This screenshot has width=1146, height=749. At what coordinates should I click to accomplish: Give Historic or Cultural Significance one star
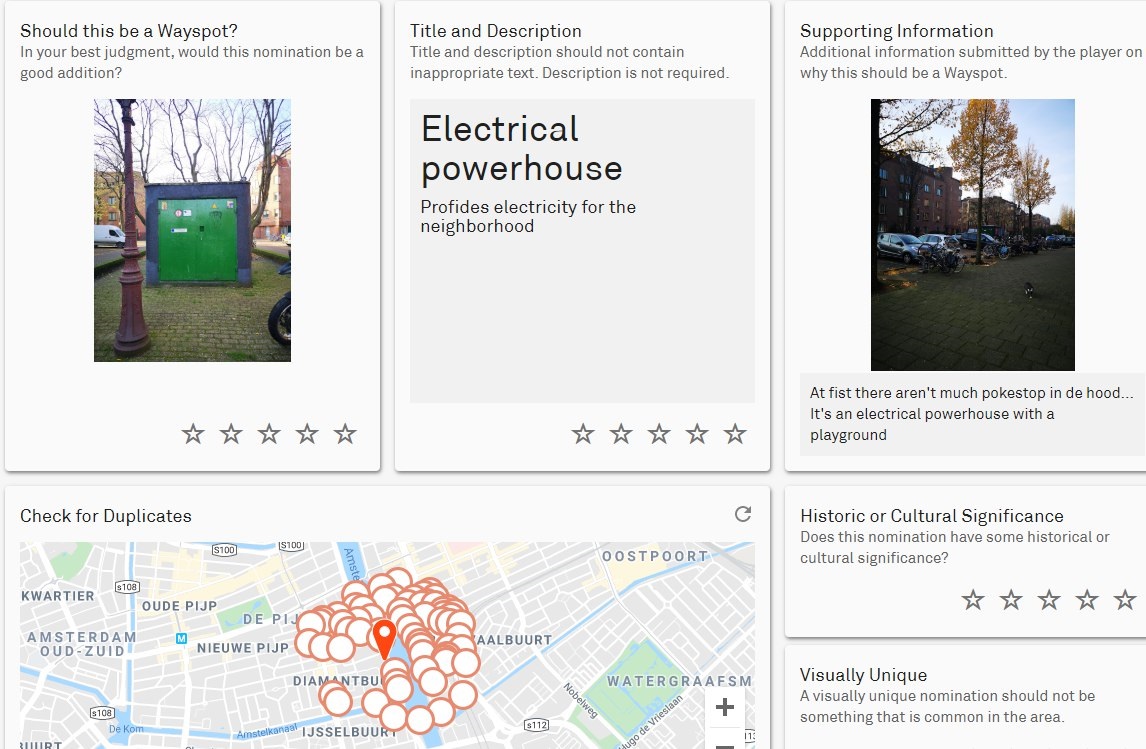click(x=973, y=600)
